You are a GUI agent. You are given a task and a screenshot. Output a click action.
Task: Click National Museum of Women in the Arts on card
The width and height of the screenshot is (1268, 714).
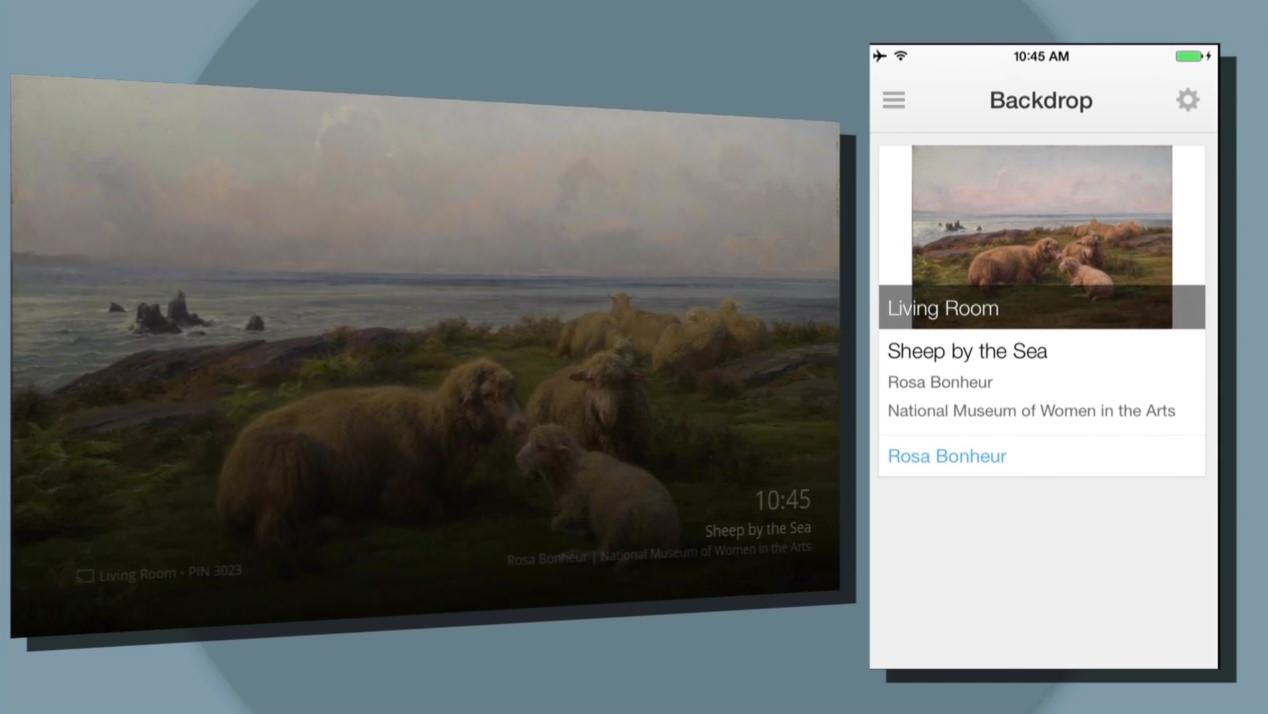[1031, 411]
